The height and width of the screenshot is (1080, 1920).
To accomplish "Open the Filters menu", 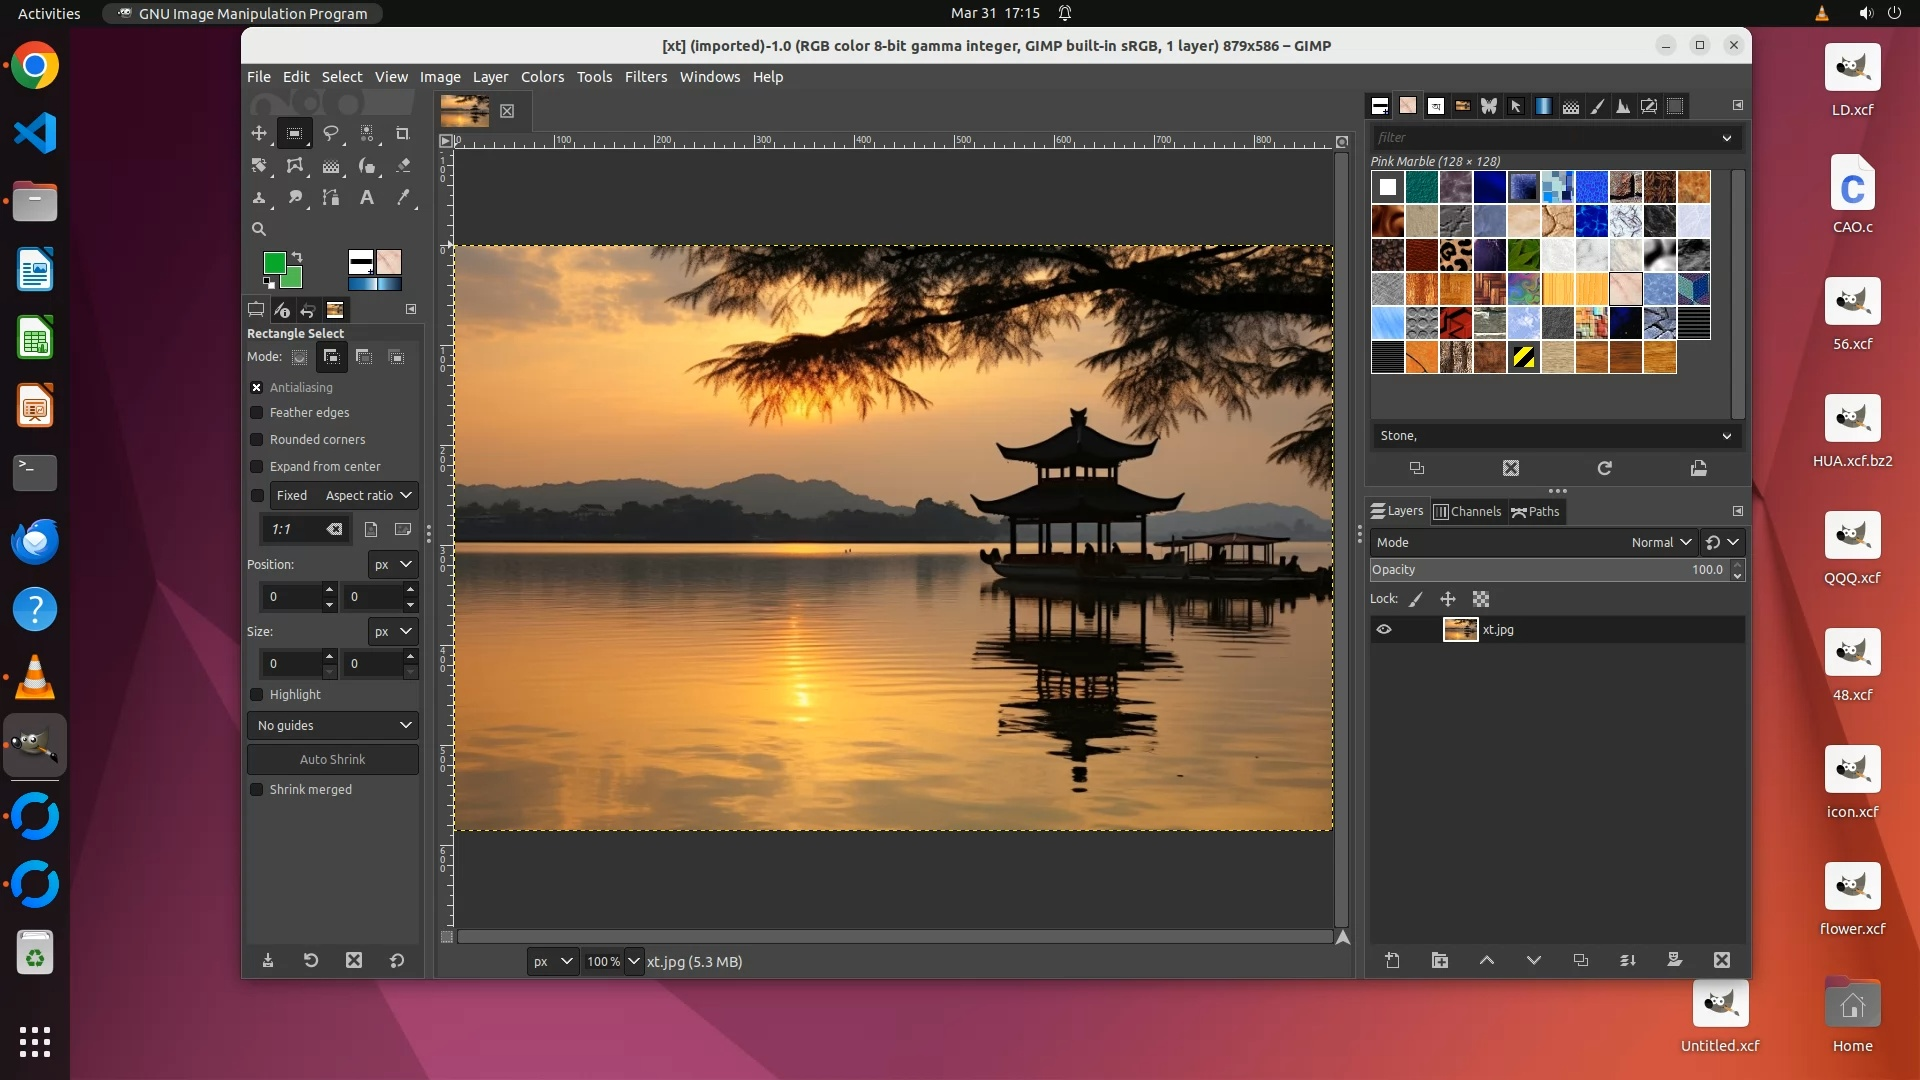I will [x=645, y=77].
